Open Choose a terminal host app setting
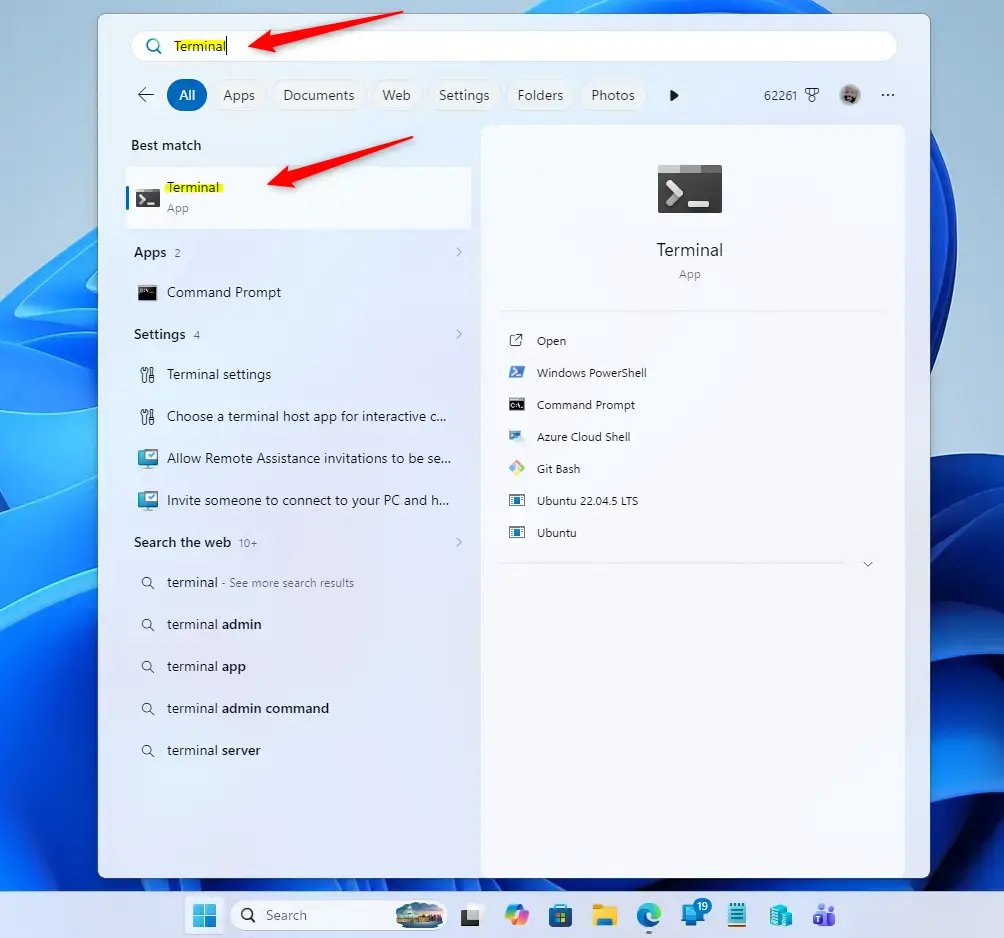This screenshot has height=938, width=1004. coord(298,417)
